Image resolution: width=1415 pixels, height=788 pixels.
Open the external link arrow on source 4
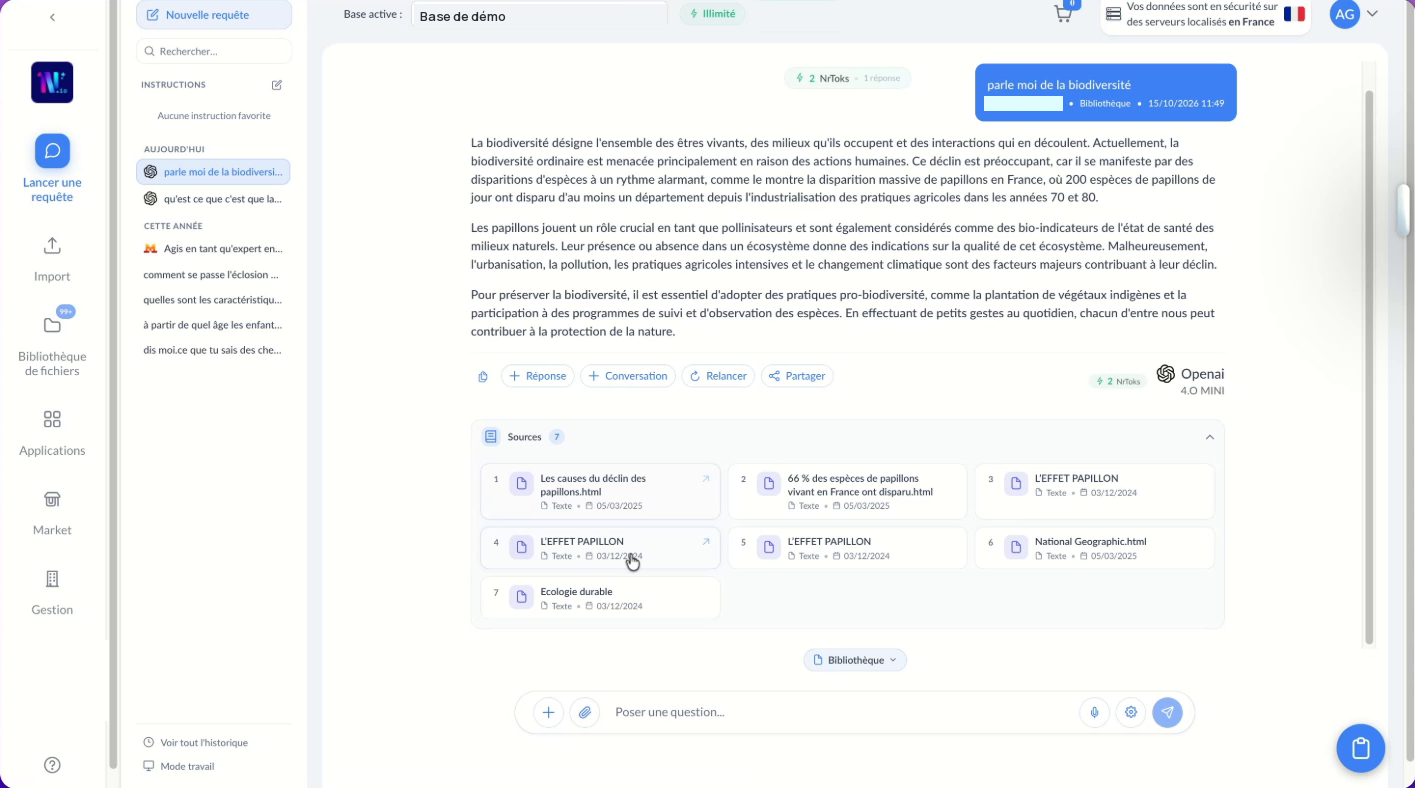tap(705, 542)
